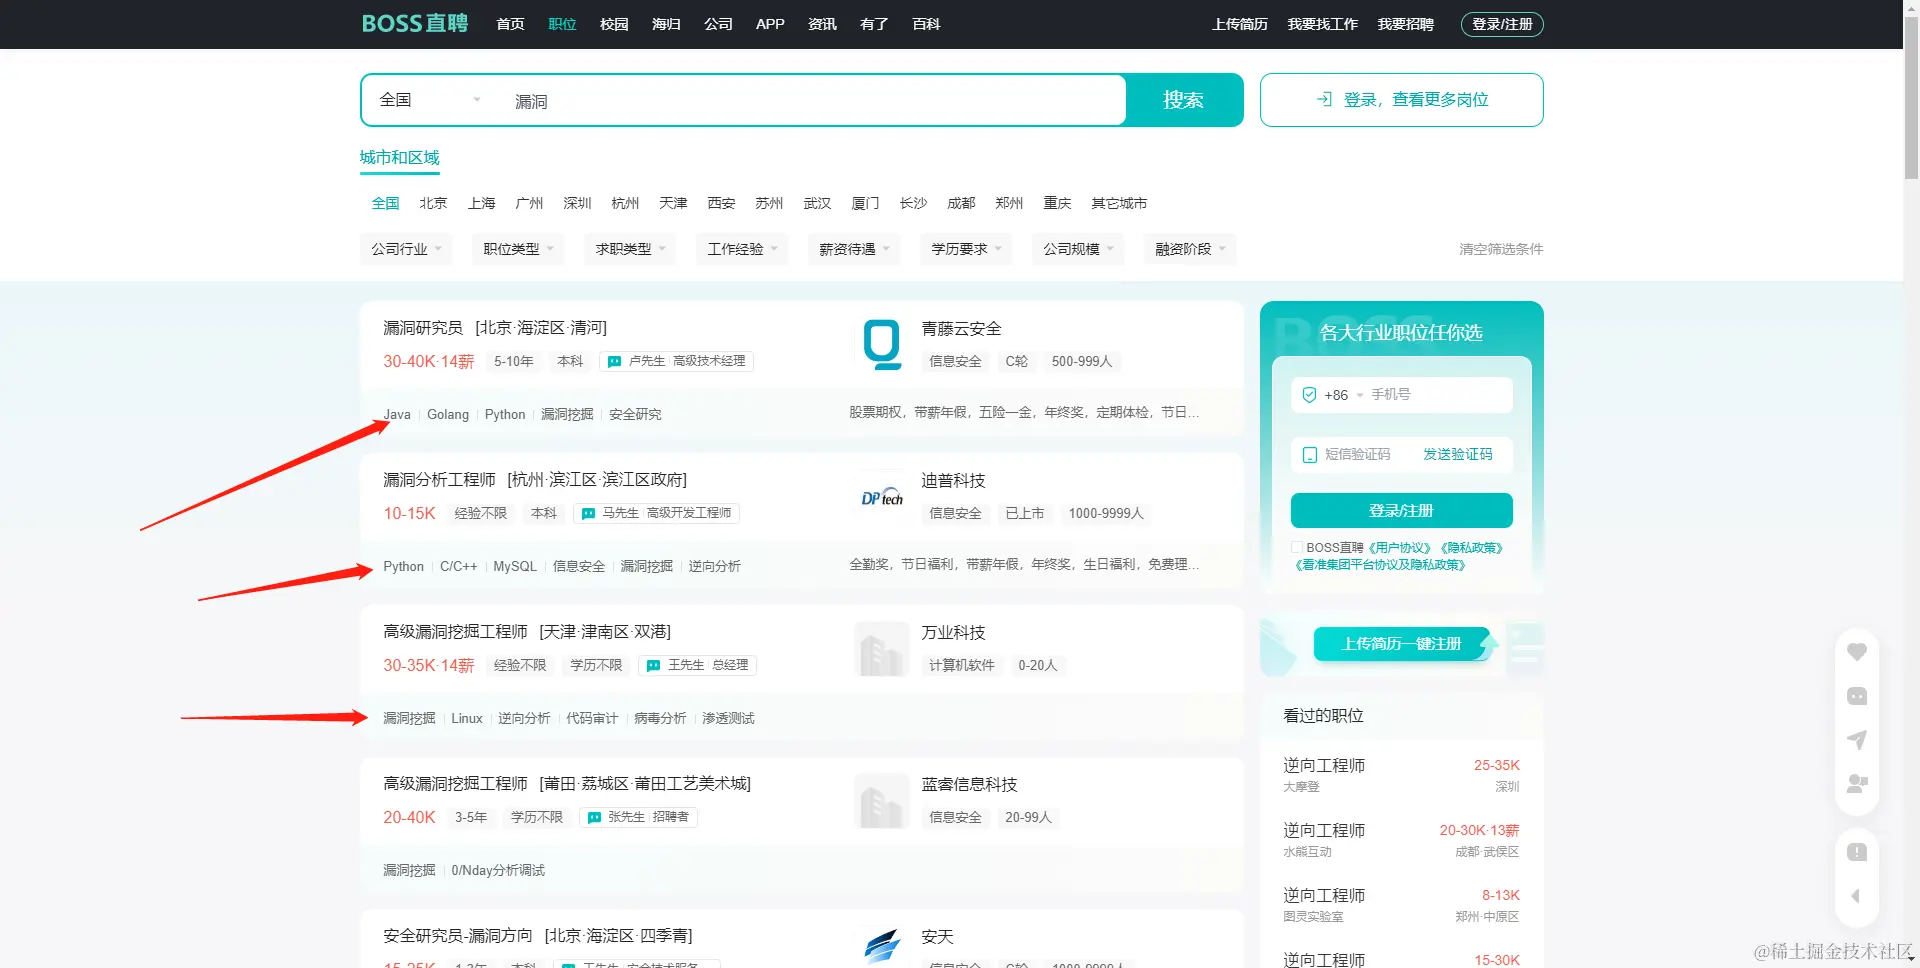
Task: Focus the 手机号 phone number field
Action: point(1439,395)
